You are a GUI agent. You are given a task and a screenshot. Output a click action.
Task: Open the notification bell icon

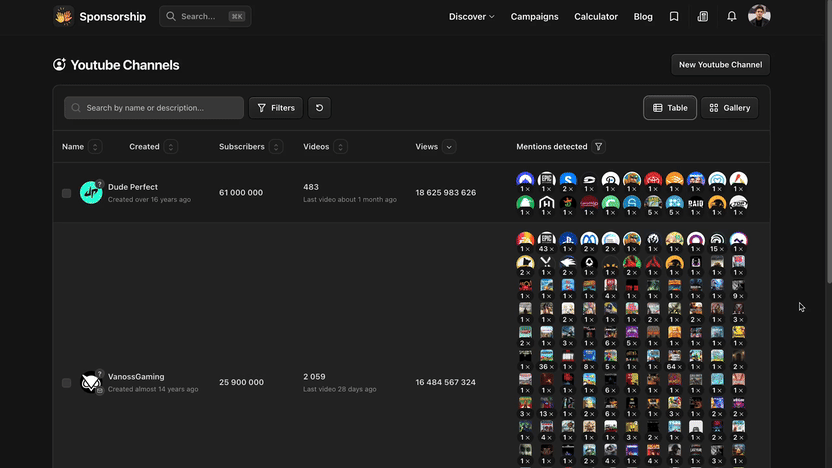[x=732, y=16]
